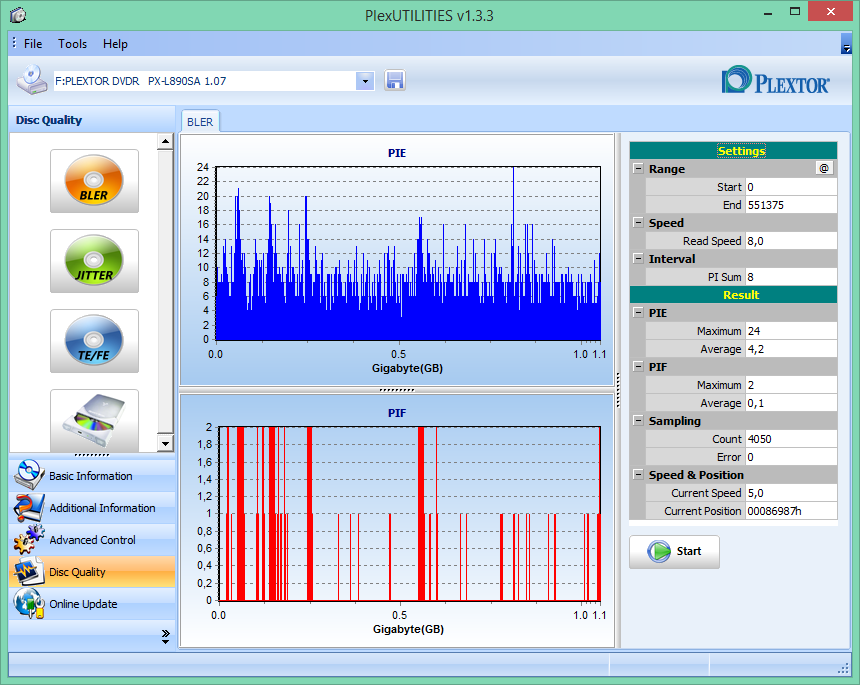
Task: Switch to the BLER tab
Action: [x=200, y=122]
